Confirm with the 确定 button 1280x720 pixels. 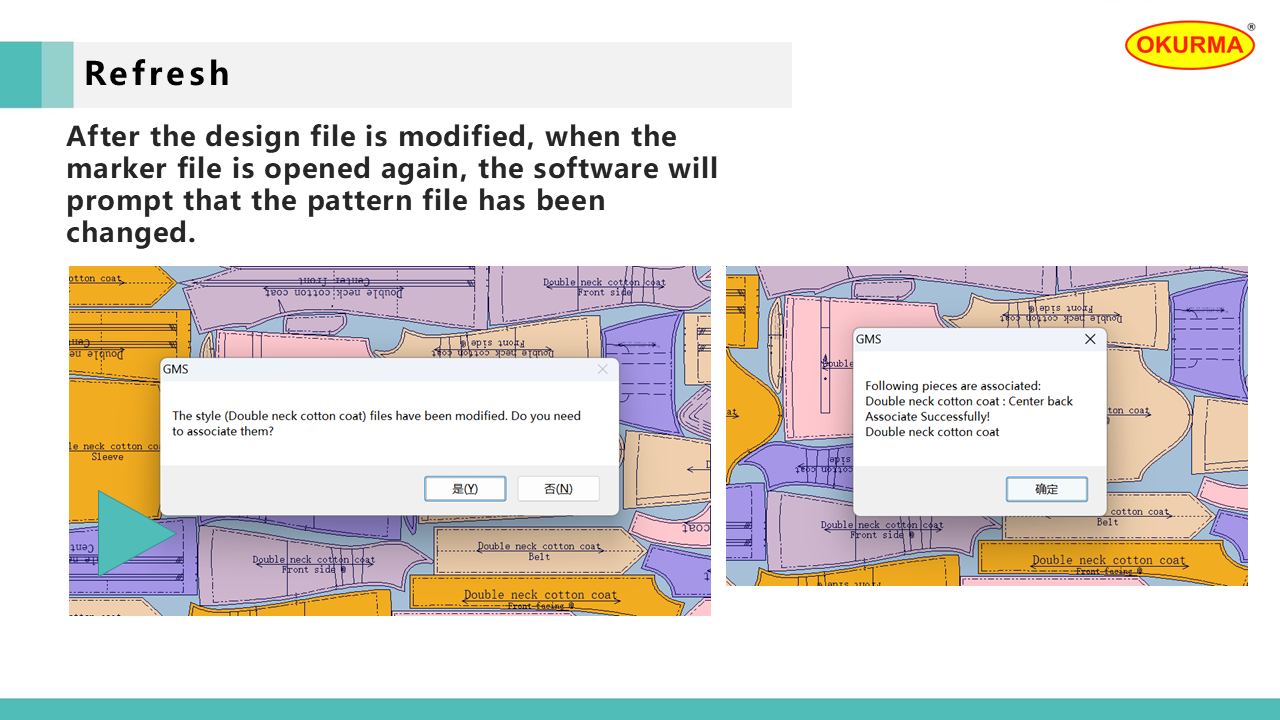point(1046,489)
